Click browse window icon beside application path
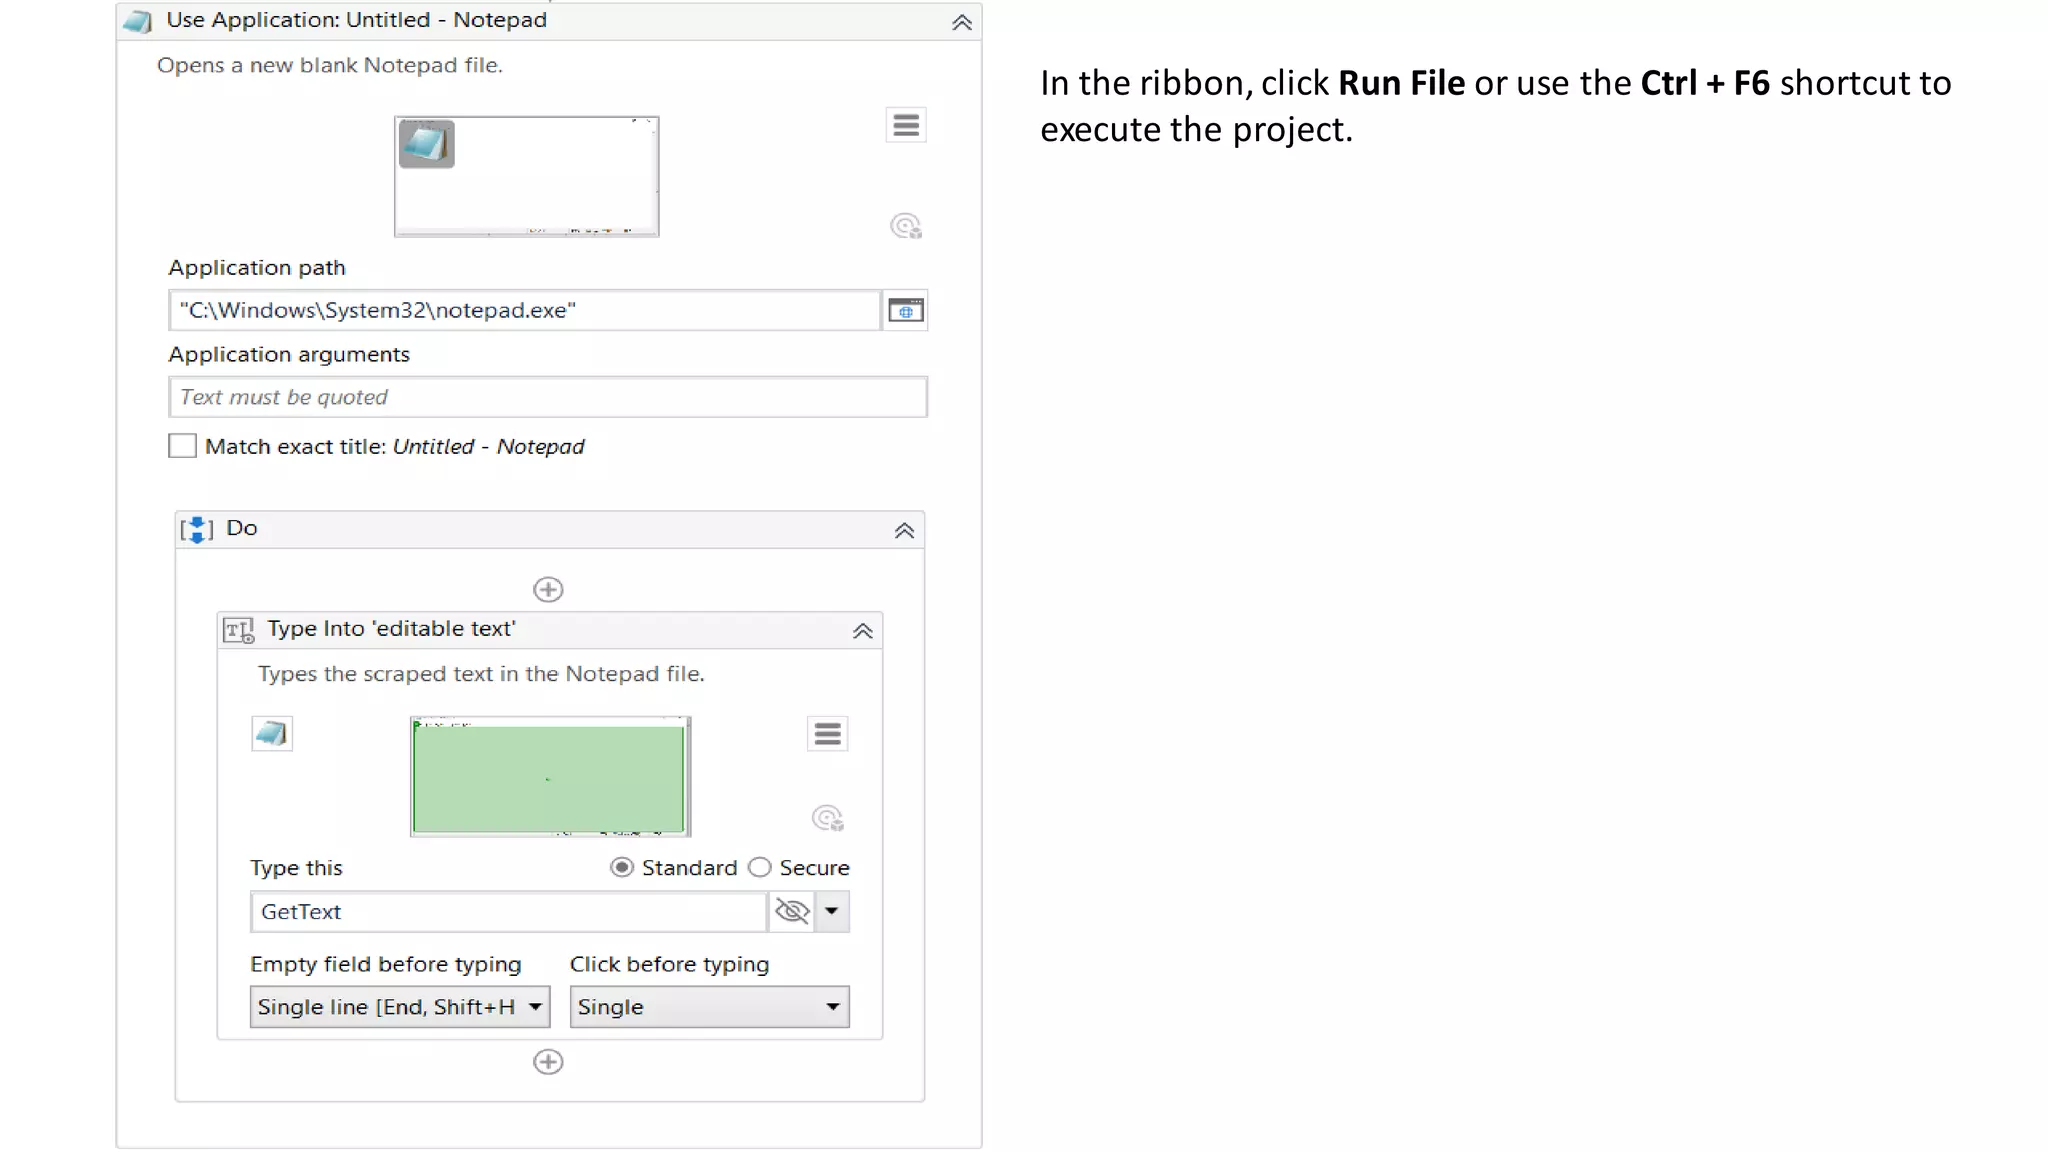This screenshot has width=2048, height=1152. click(x=906, y=311)
